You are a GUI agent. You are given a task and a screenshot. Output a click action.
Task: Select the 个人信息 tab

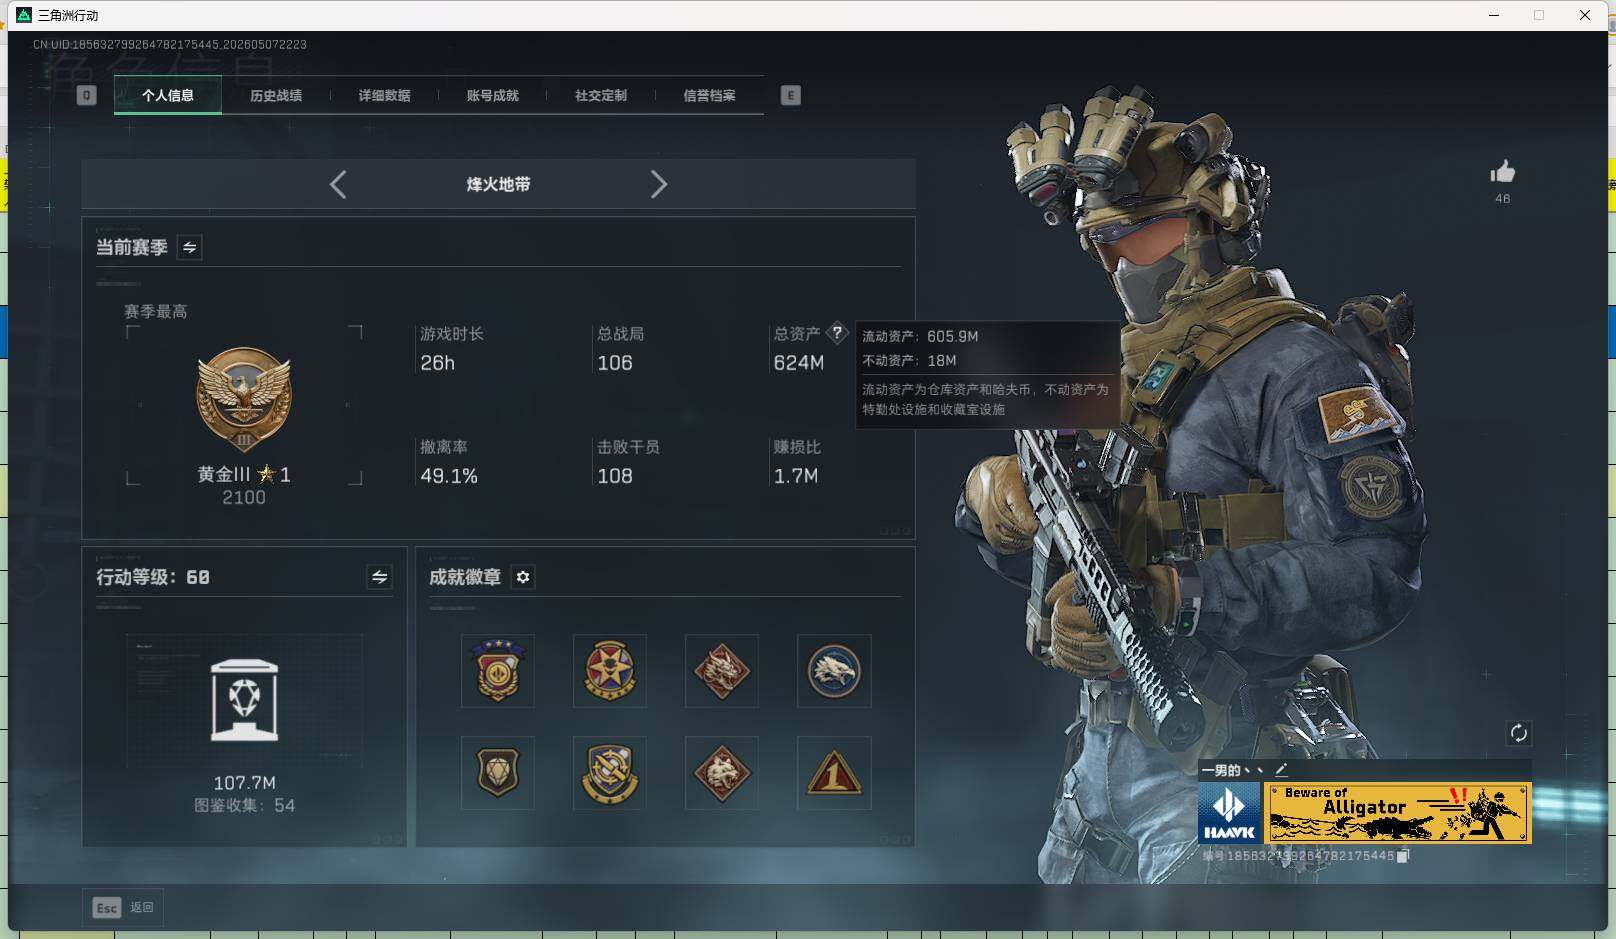point(168,96)
